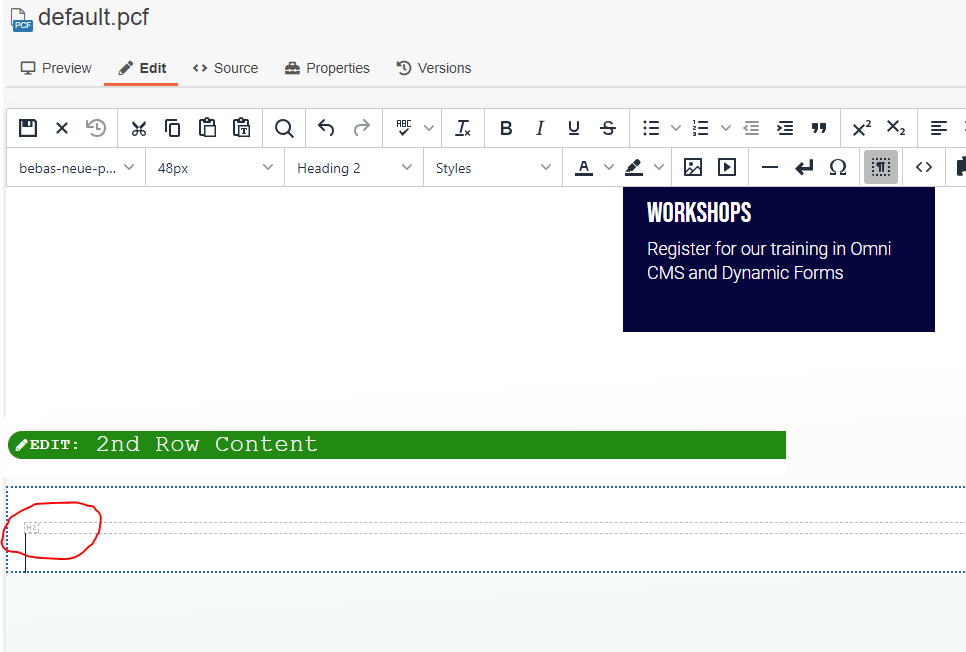Click the Save icon
This screenshot has height=652, width=966.
click(27, 128)
